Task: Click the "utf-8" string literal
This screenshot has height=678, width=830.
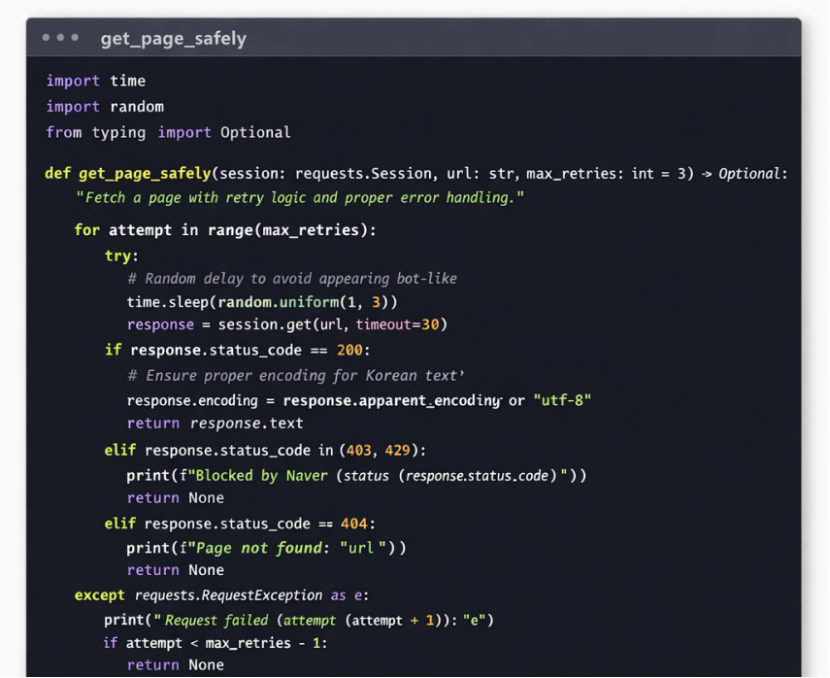Action: (x=565, y=400)
